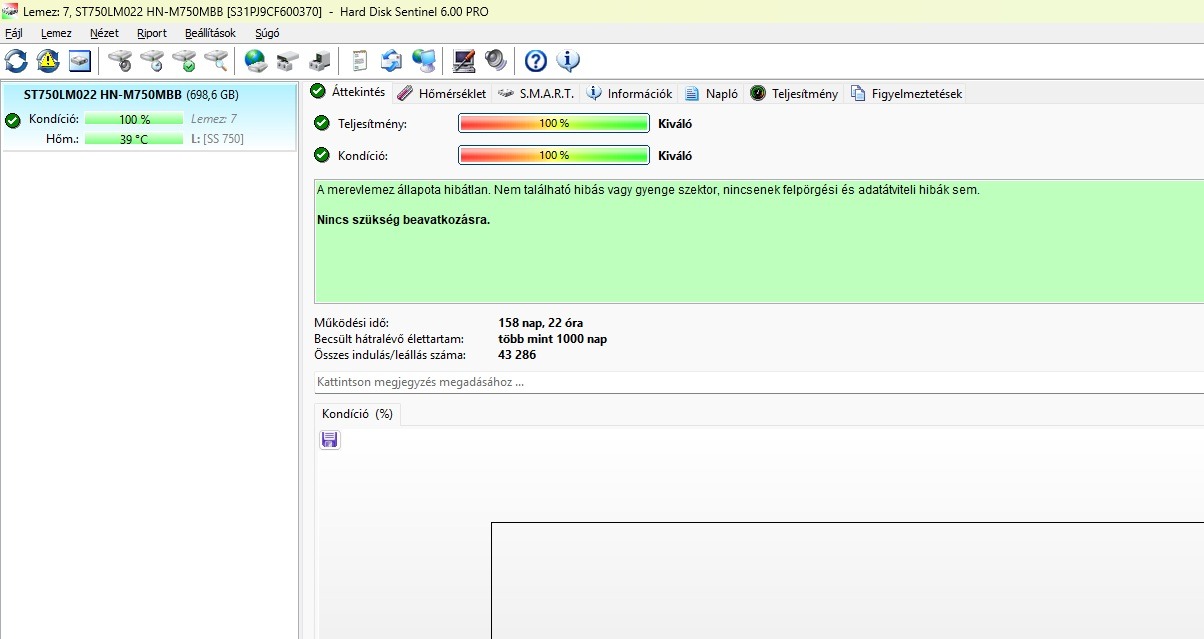Click the save floppy icon above graph
Screen dimensions: 1204x639
coord(330,440)
